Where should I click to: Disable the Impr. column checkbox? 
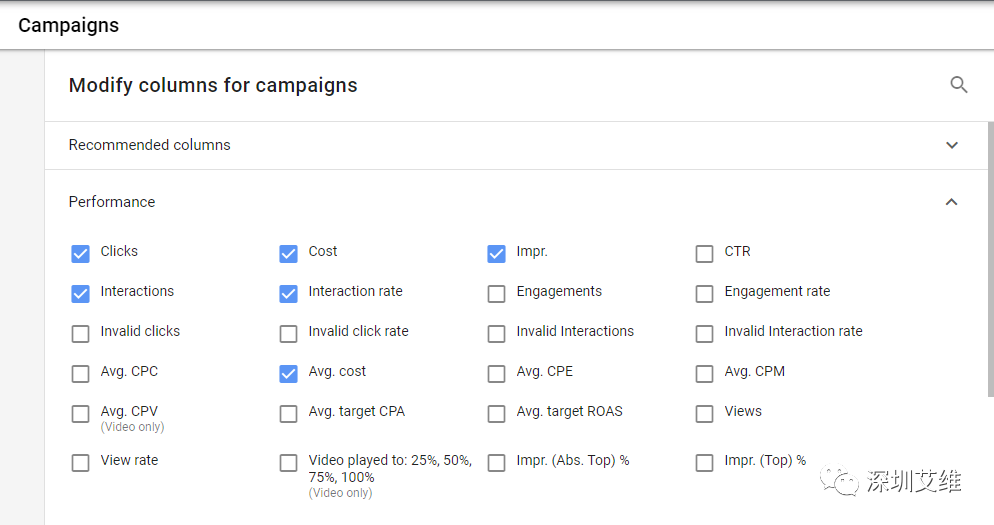(497, 254)
